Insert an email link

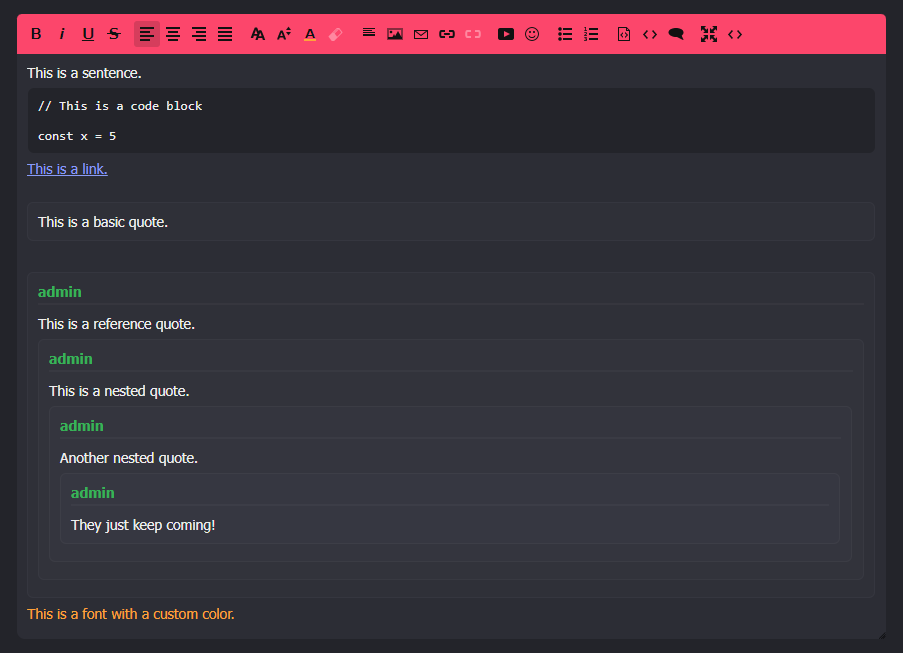point(421,34)
